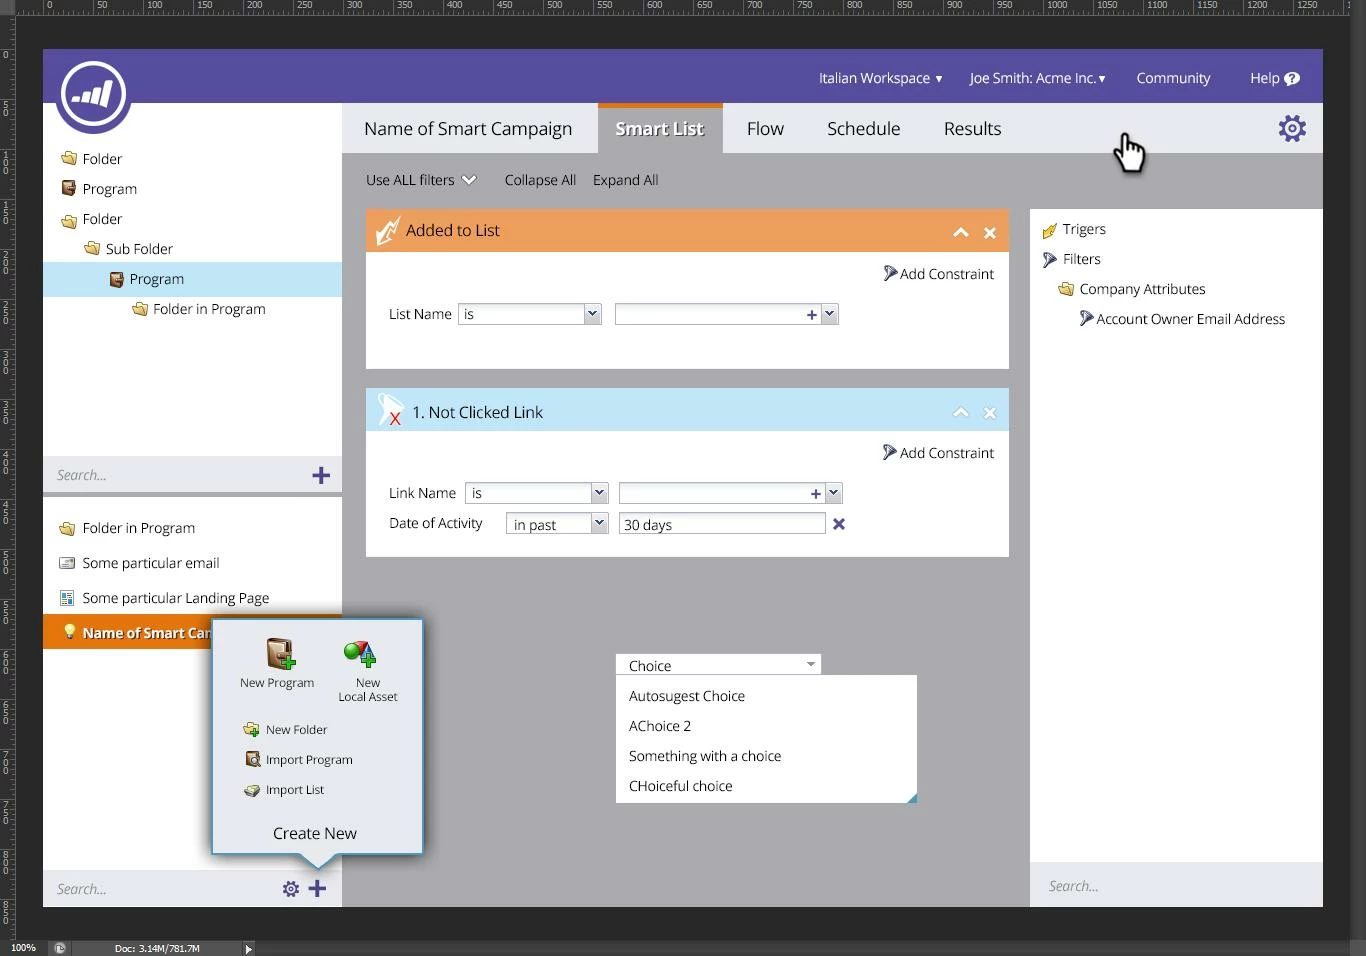Expand Company Attributes folder

[x=1132, y=289]
